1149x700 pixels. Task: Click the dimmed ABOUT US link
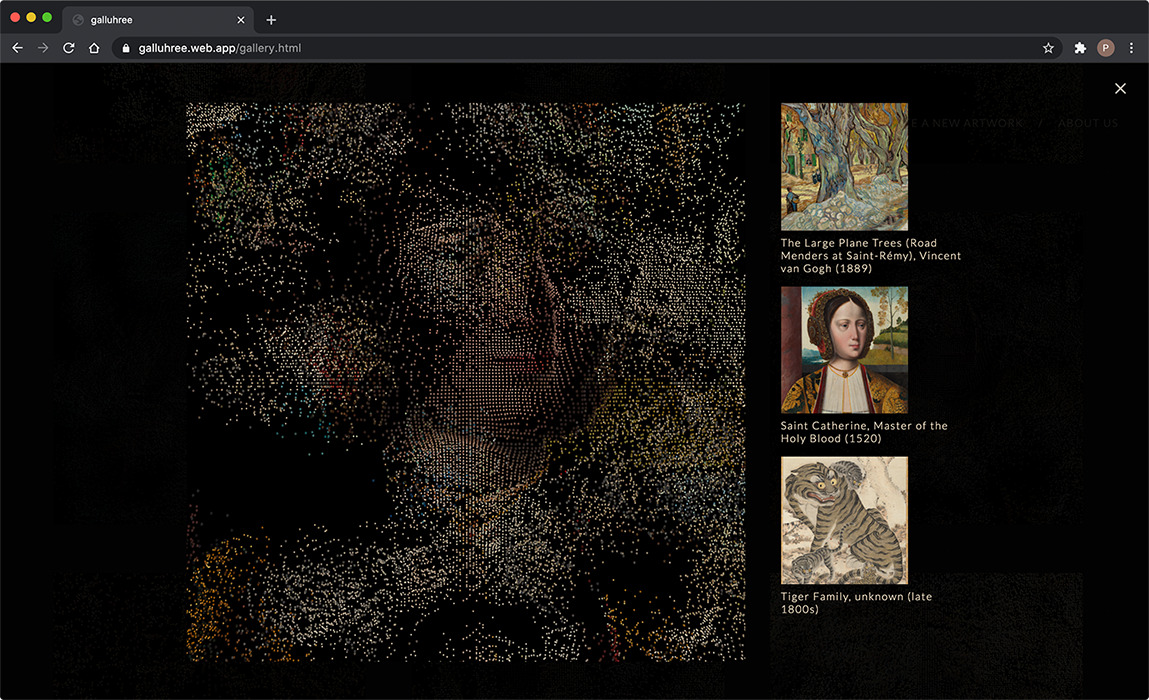(1087, 123)
